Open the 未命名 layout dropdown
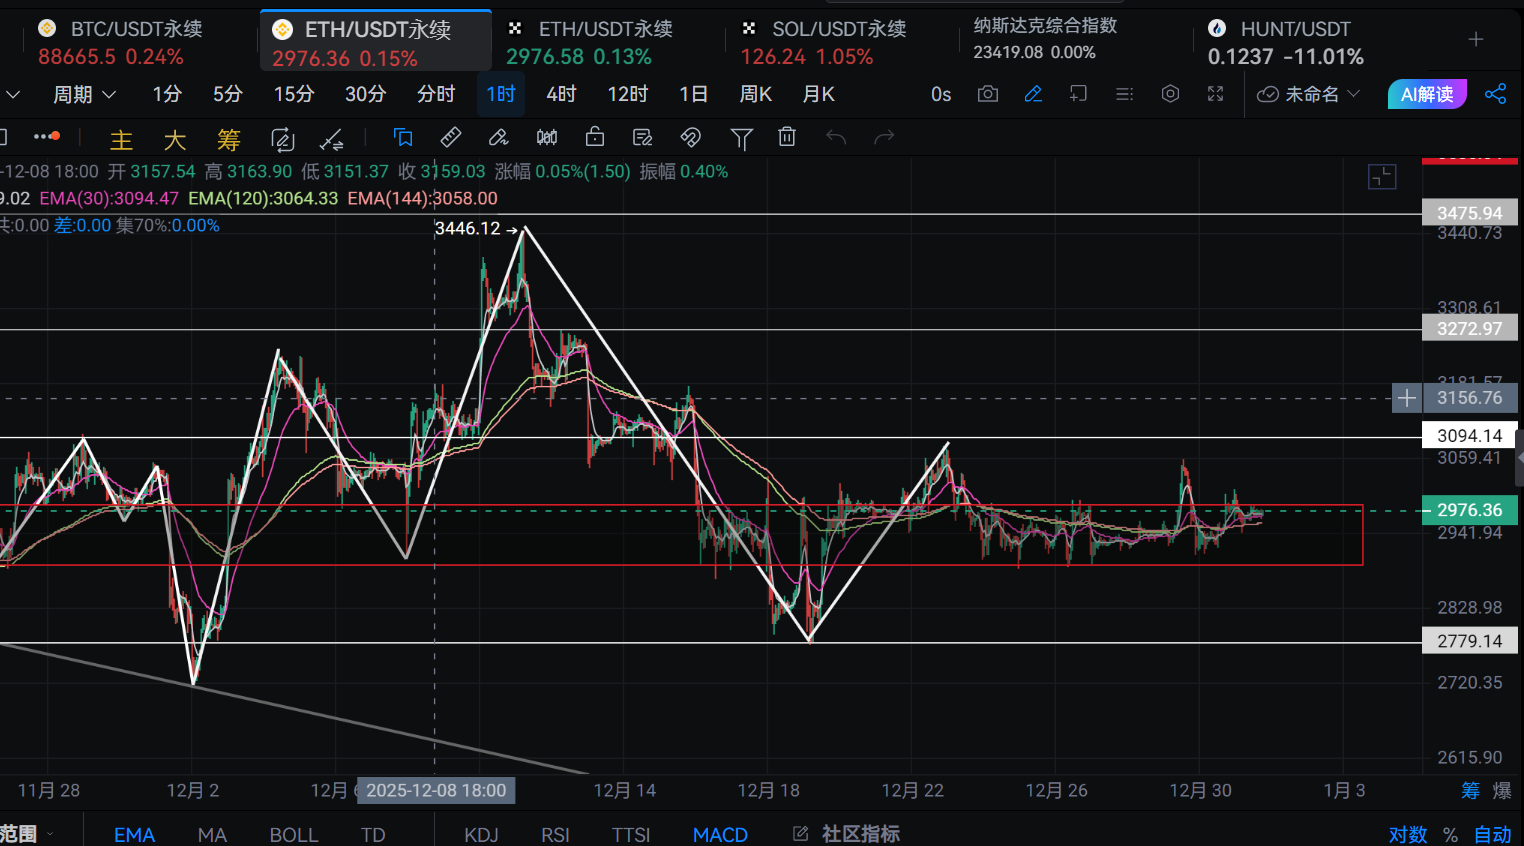The height and width of the screenshot is (846, 1524). pyautogui.click(x=1308, y=94)
